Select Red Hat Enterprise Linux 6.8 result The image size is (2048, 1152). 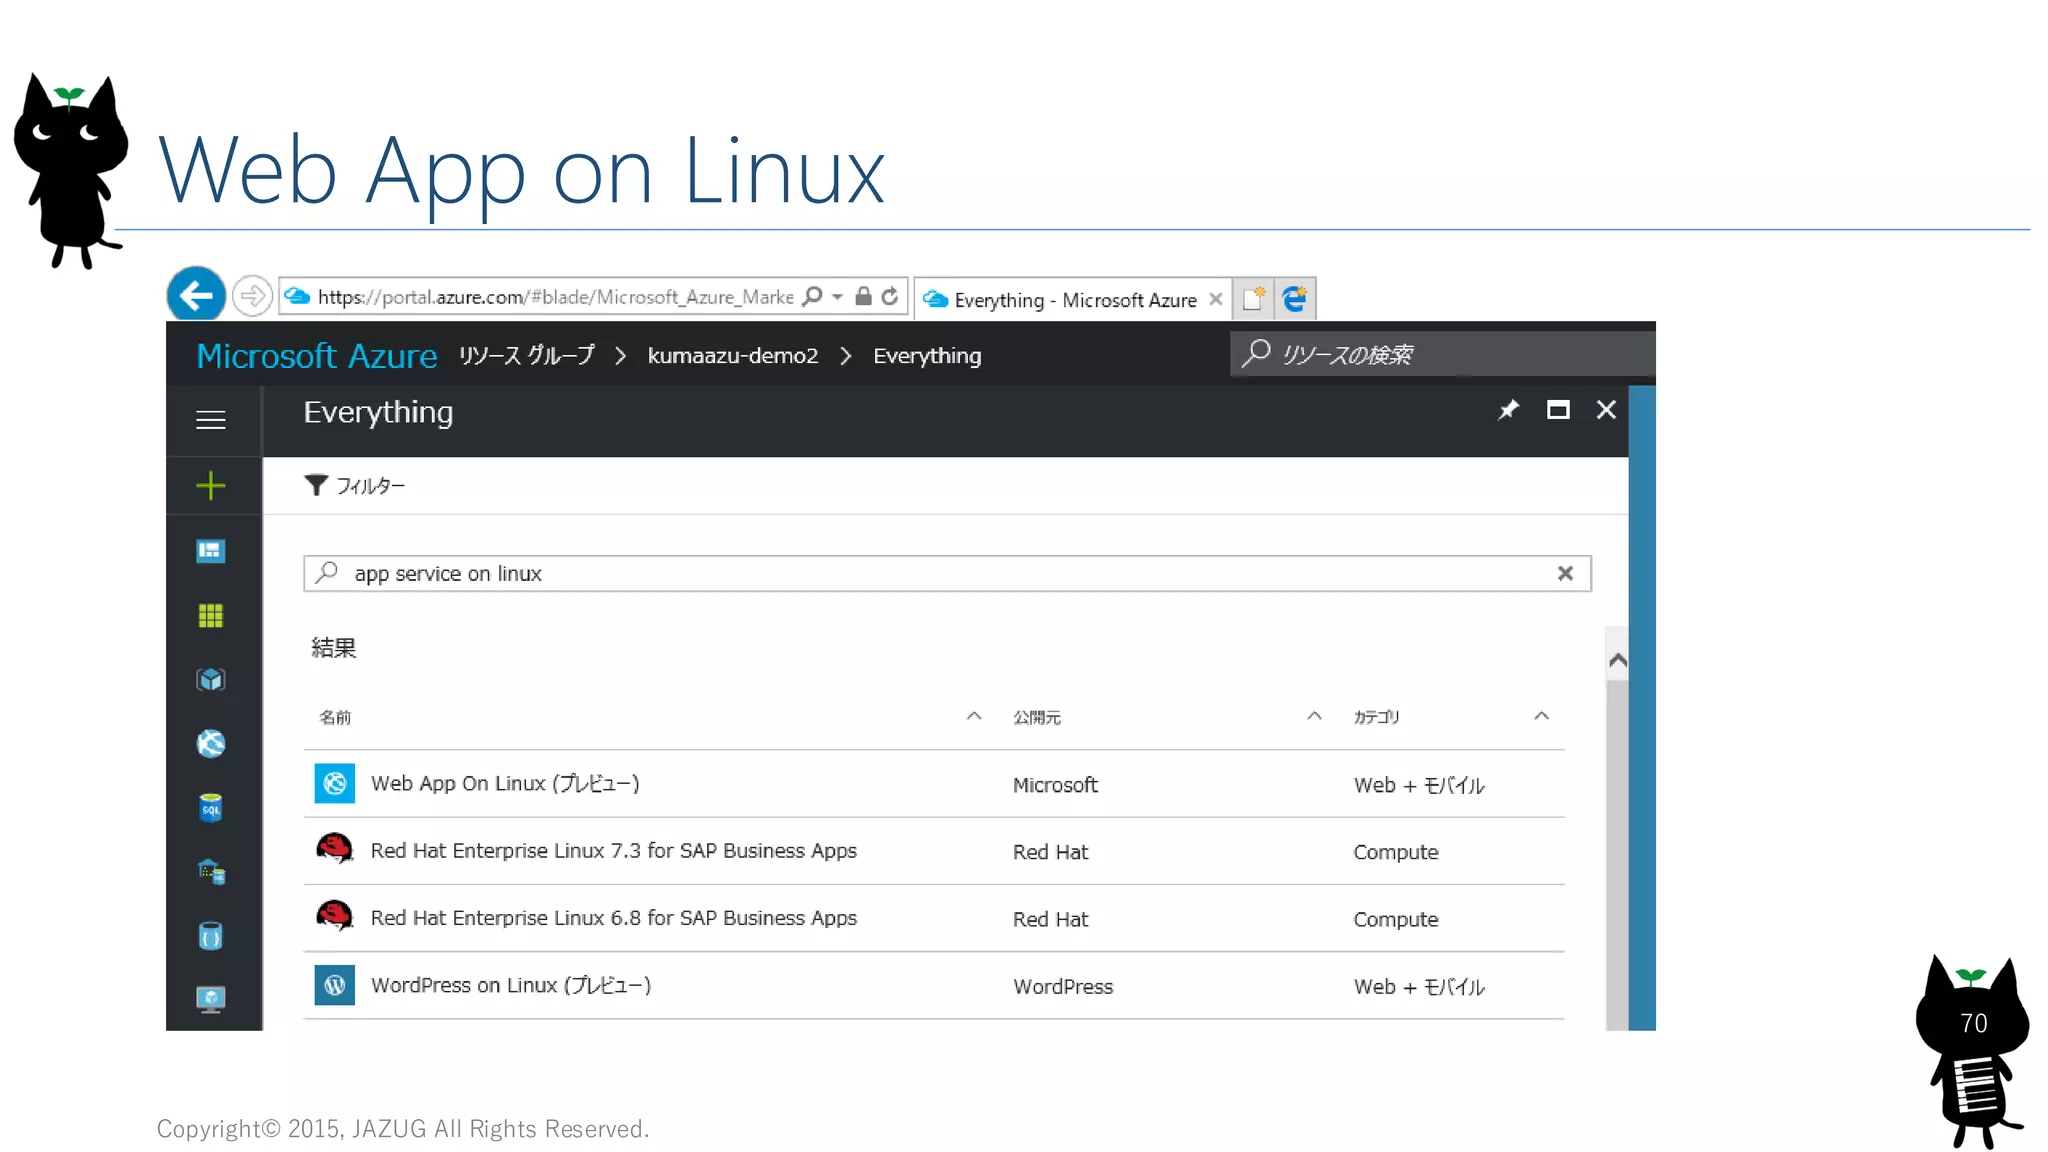pos(934,918)
